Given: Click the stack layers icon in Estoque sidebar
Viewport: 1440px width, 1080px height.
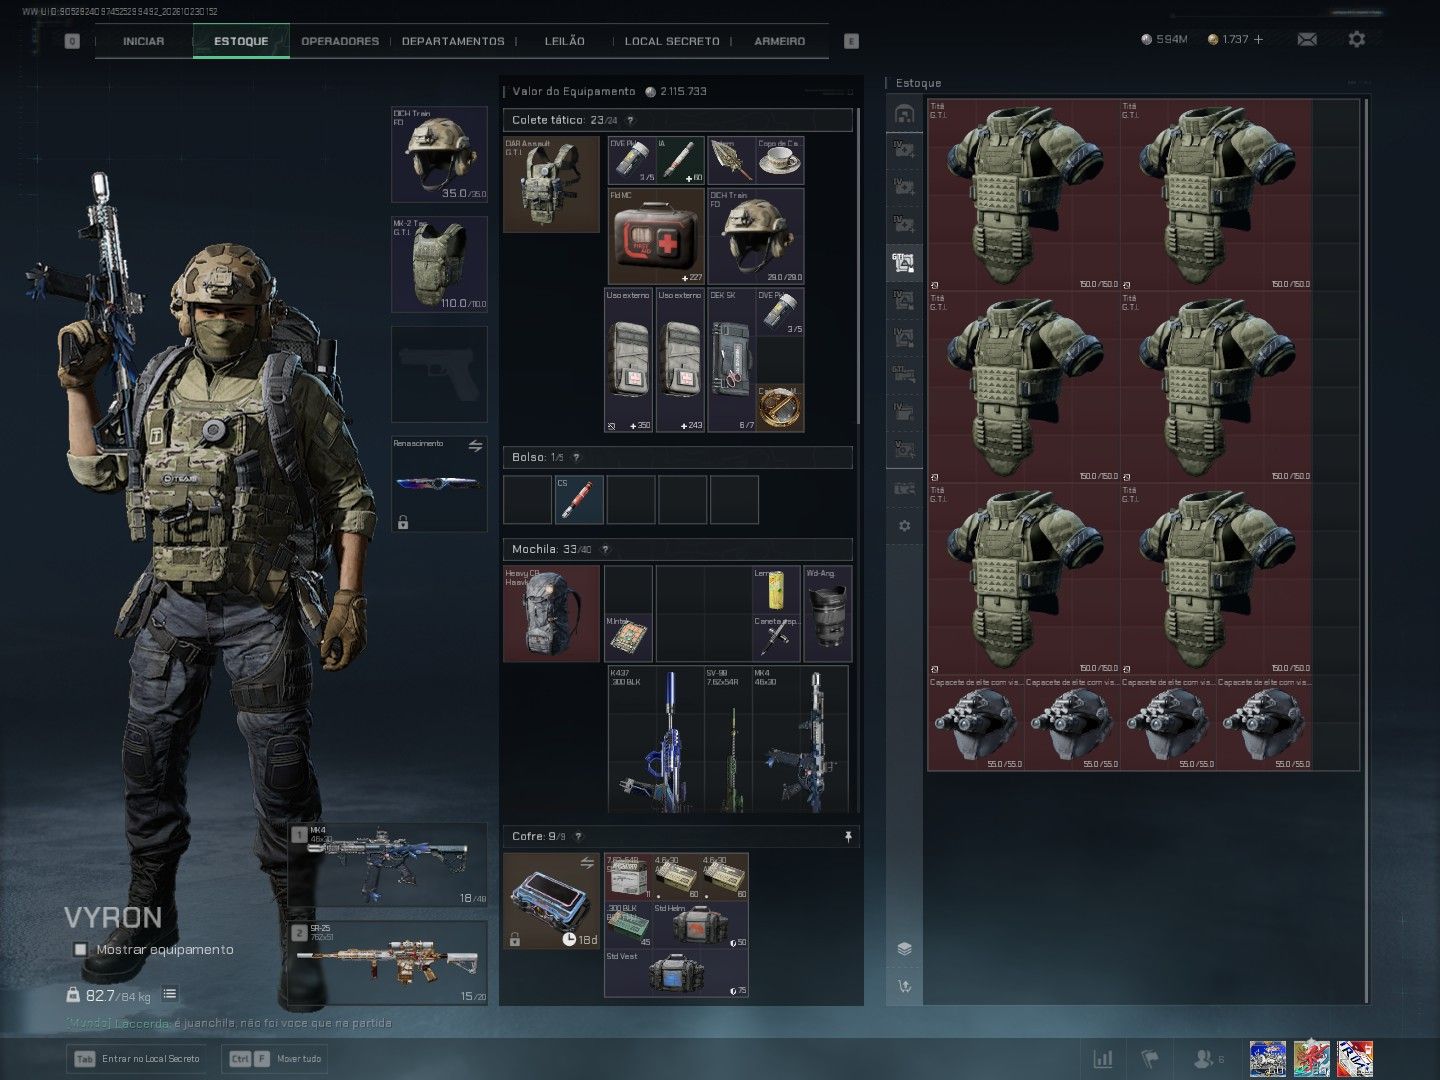Looking at the screenshot, I should pyautogui.click(x=904, y=949).
